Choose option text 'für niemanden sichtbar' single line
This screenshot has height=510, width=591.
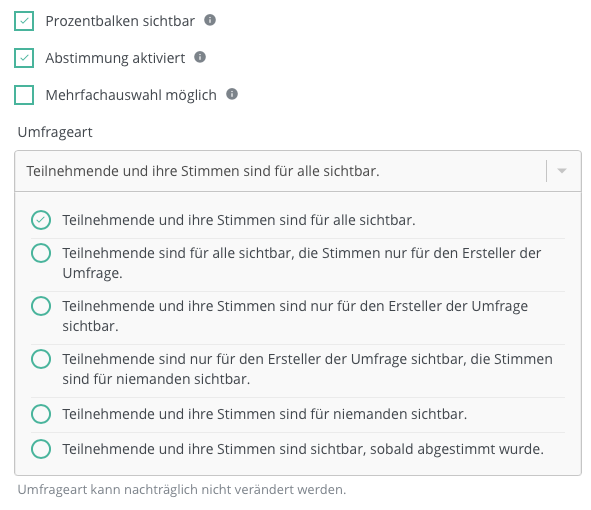coord(265,414)
